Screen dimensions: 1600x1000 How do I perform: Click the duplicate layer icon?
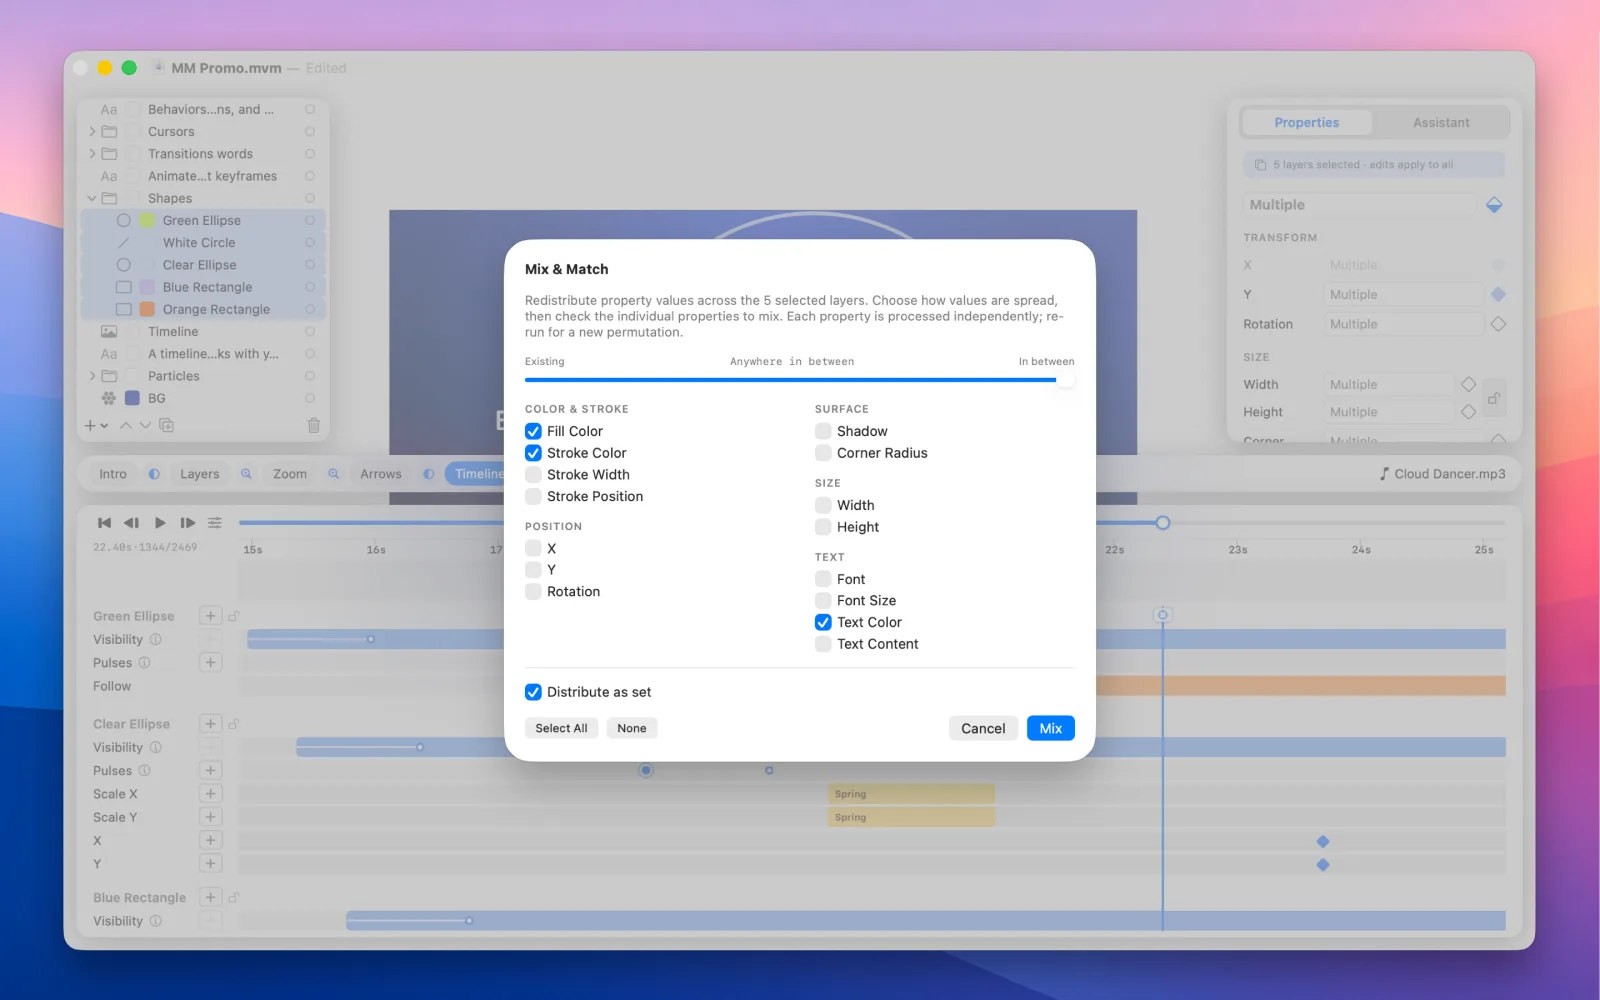coord(167,425)
